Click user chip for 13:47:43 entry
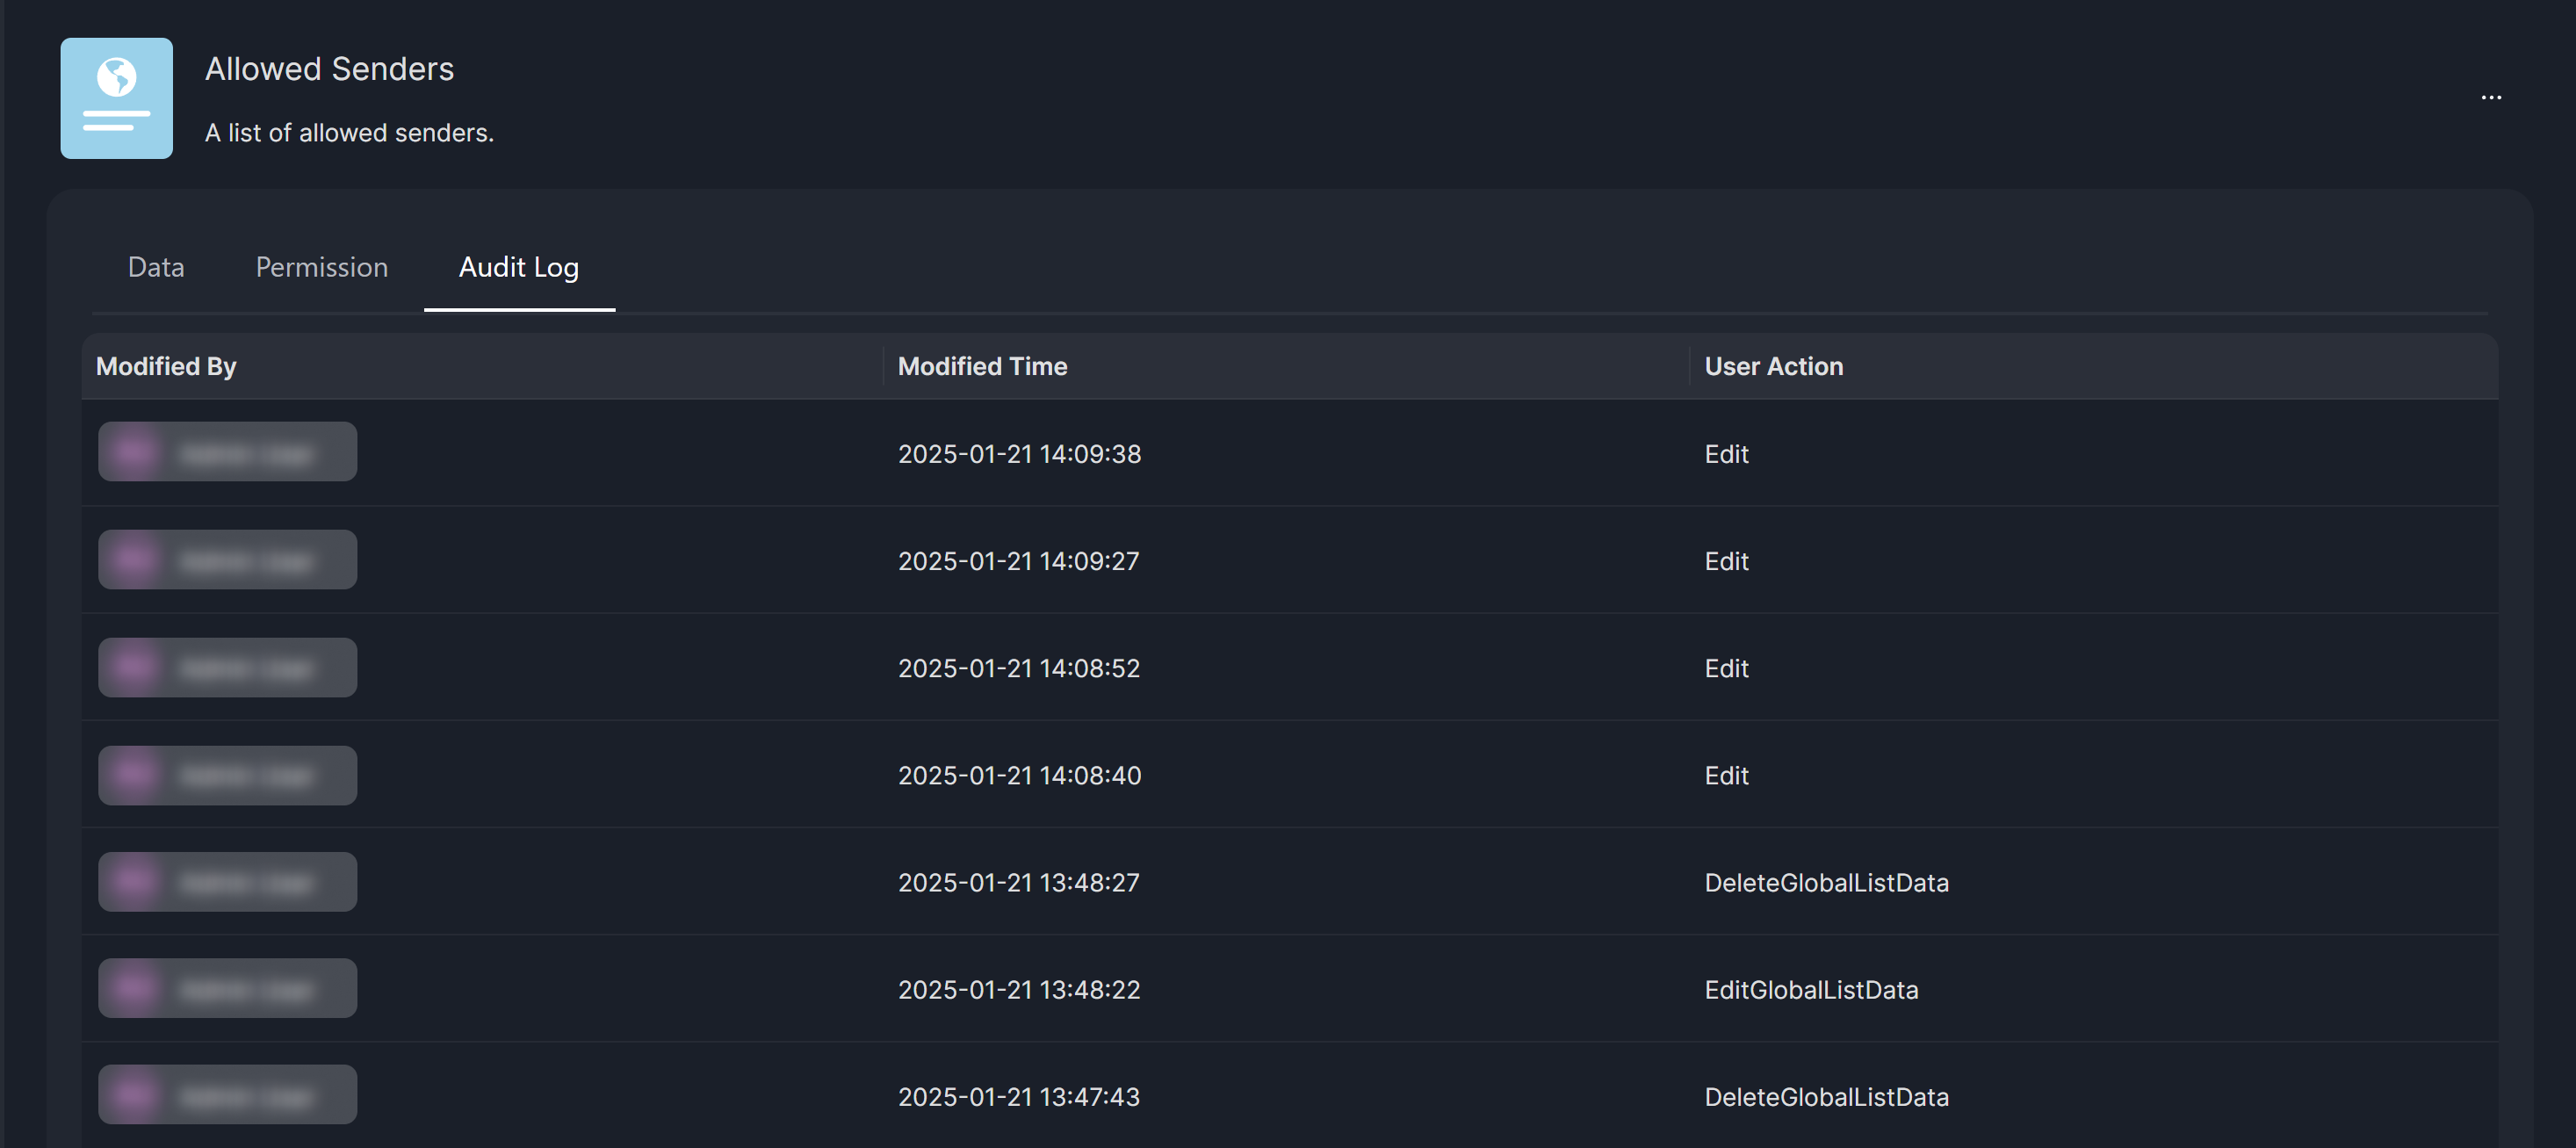Screen dimensions: 2576x1148 (x=227, y=1095)
